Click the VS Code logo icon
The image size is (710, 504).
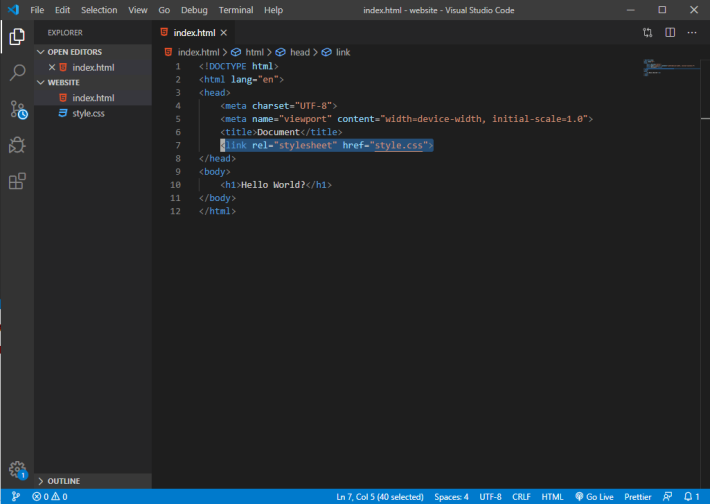[x=13, y=10]
